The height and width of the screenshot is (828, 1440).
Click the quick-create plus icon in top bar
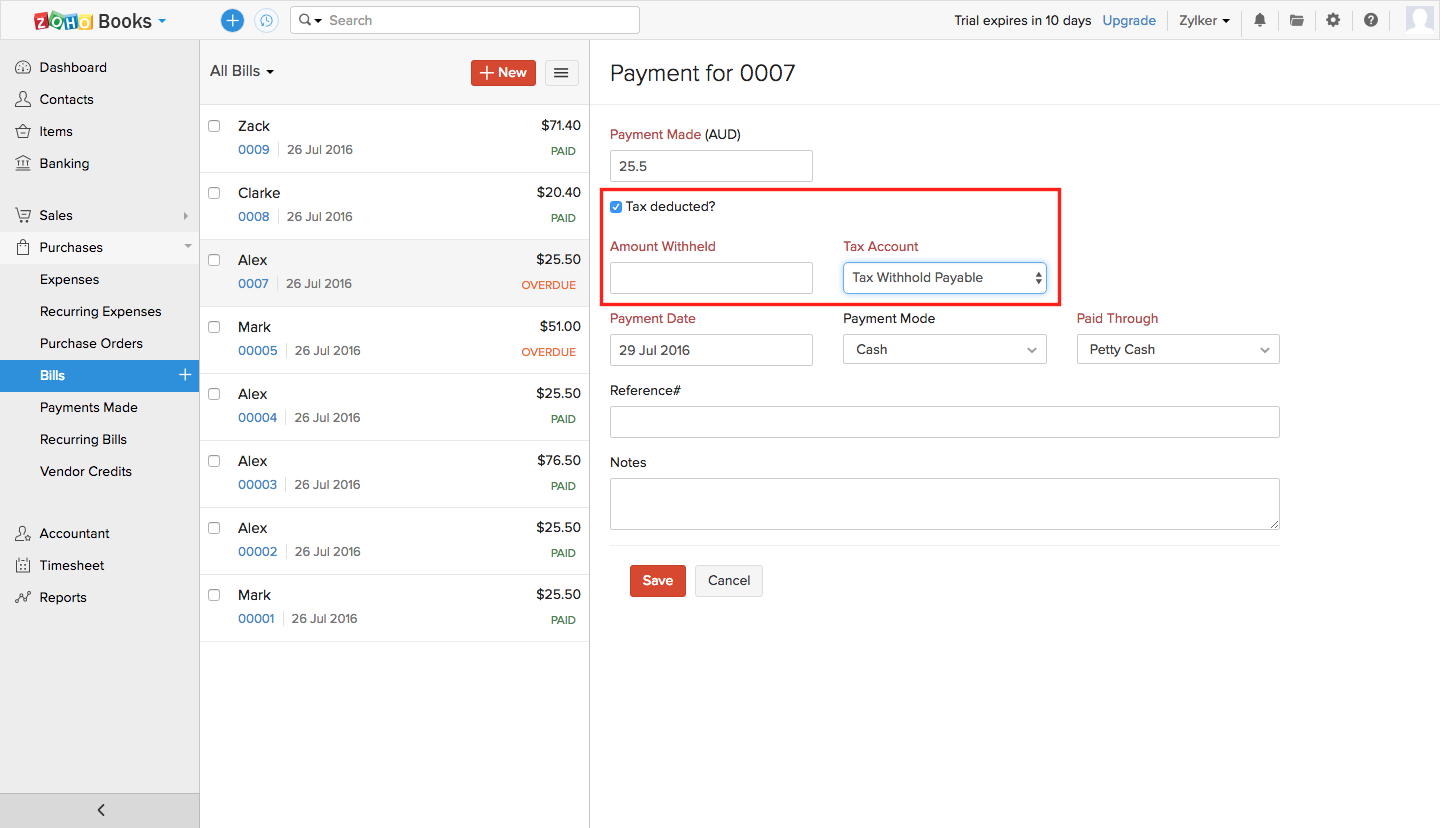(x=232, y=20)
